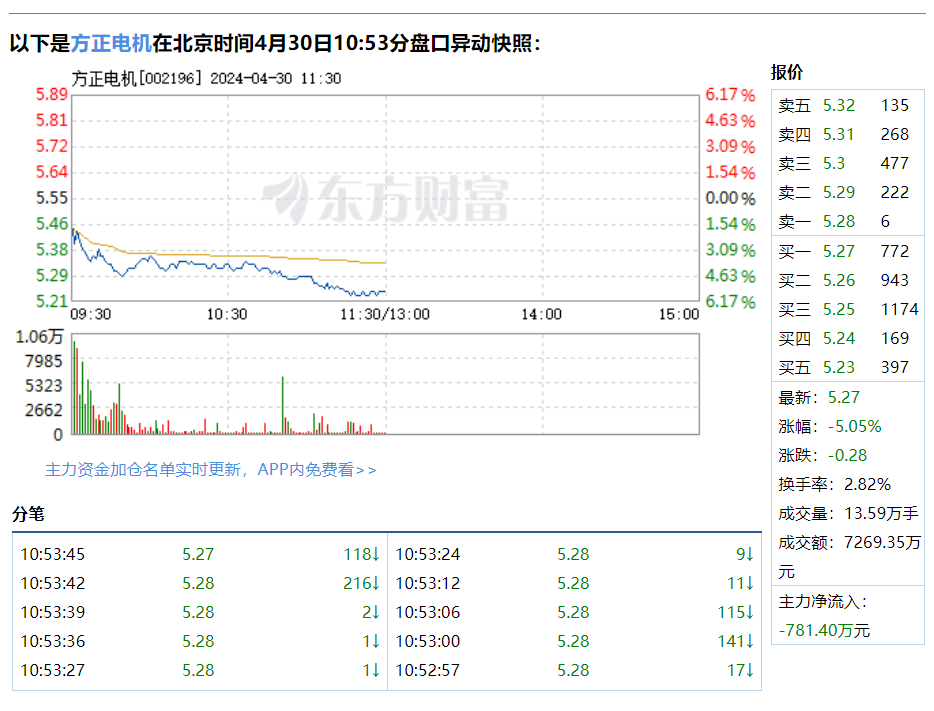Click 卖一 price 5.28 row
The width and height of the screenshot is (934, 711).
pyautogui.click(x=848, y=222)
